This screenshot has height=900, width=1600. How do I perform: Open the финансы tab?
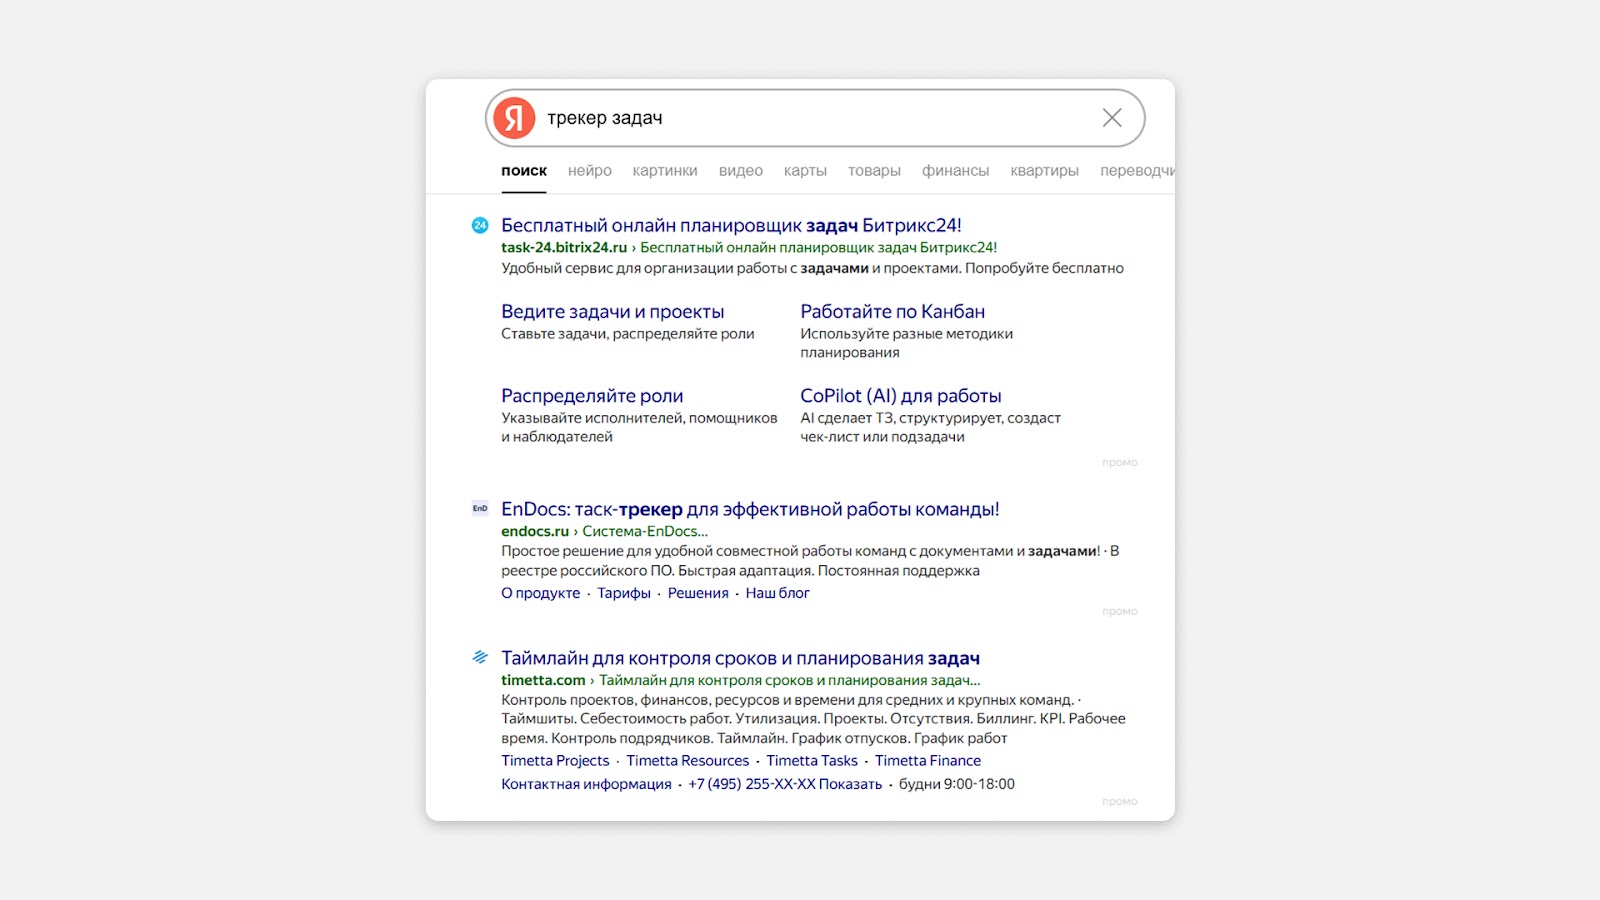[955, 171]
